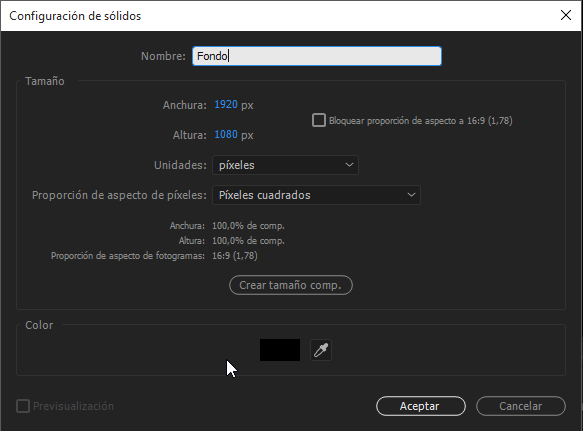Select the Altura value 1080

[x=226, y=134]
